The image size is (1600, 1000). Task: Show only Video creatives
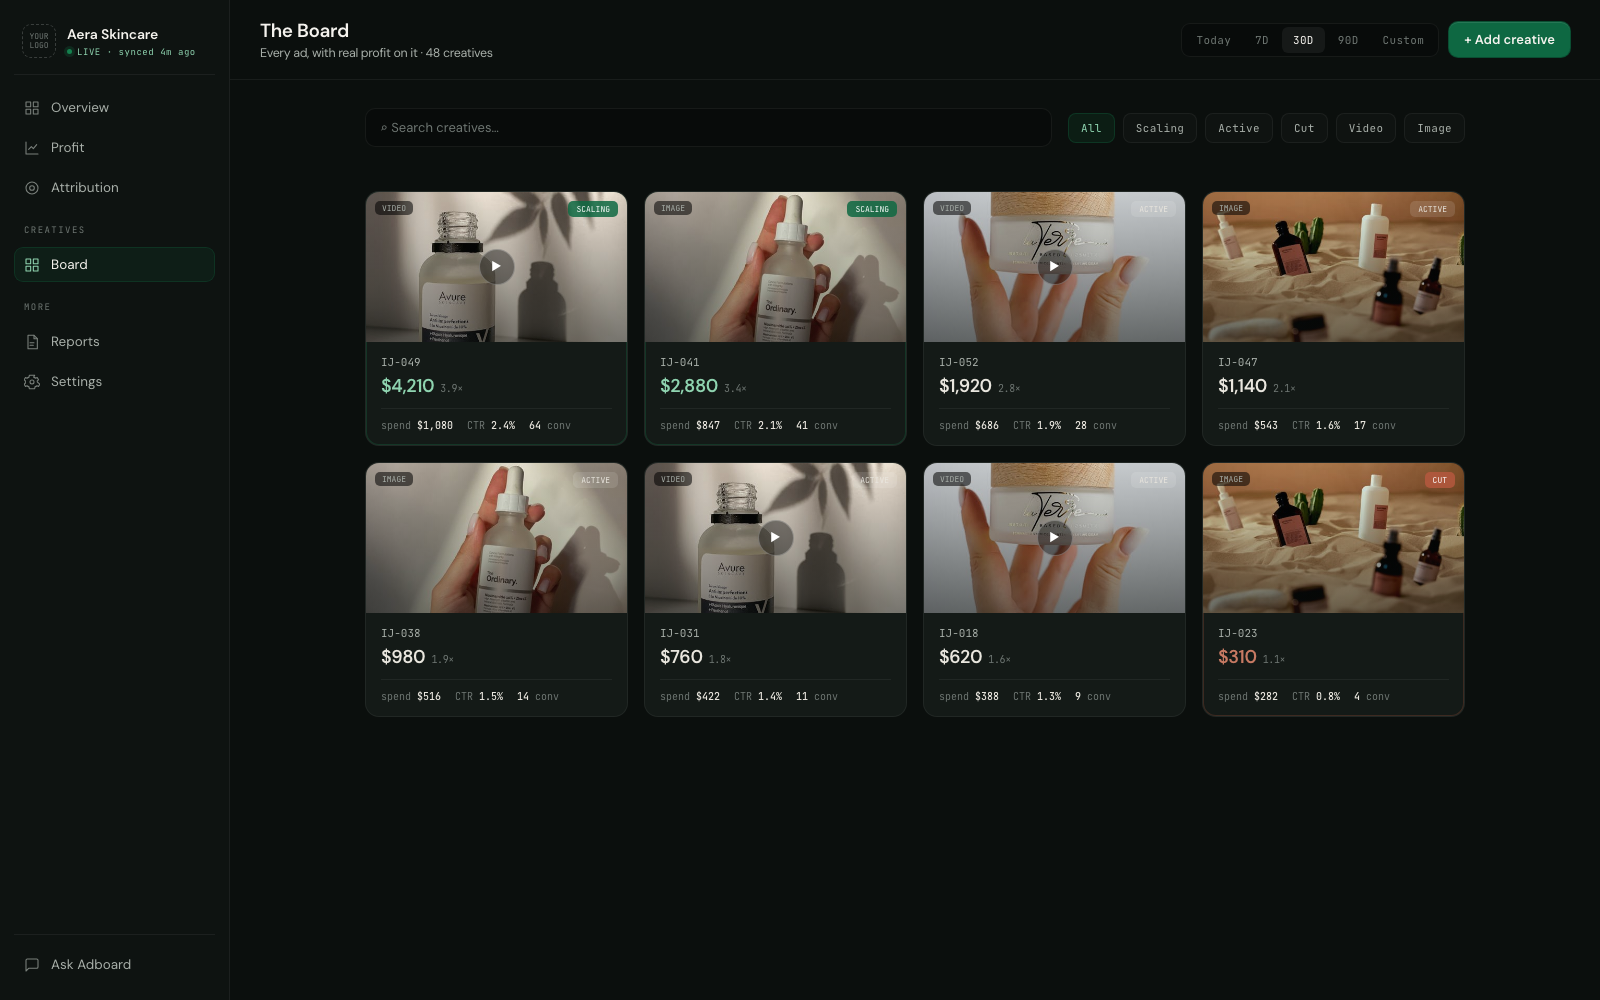[x=1366, y=128]
